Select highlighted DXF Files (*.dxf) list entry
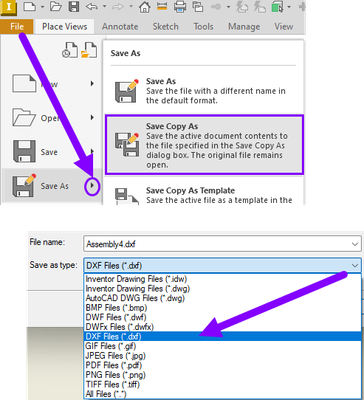The height and width of the screenshot is (400, 364). click(223, 337)
